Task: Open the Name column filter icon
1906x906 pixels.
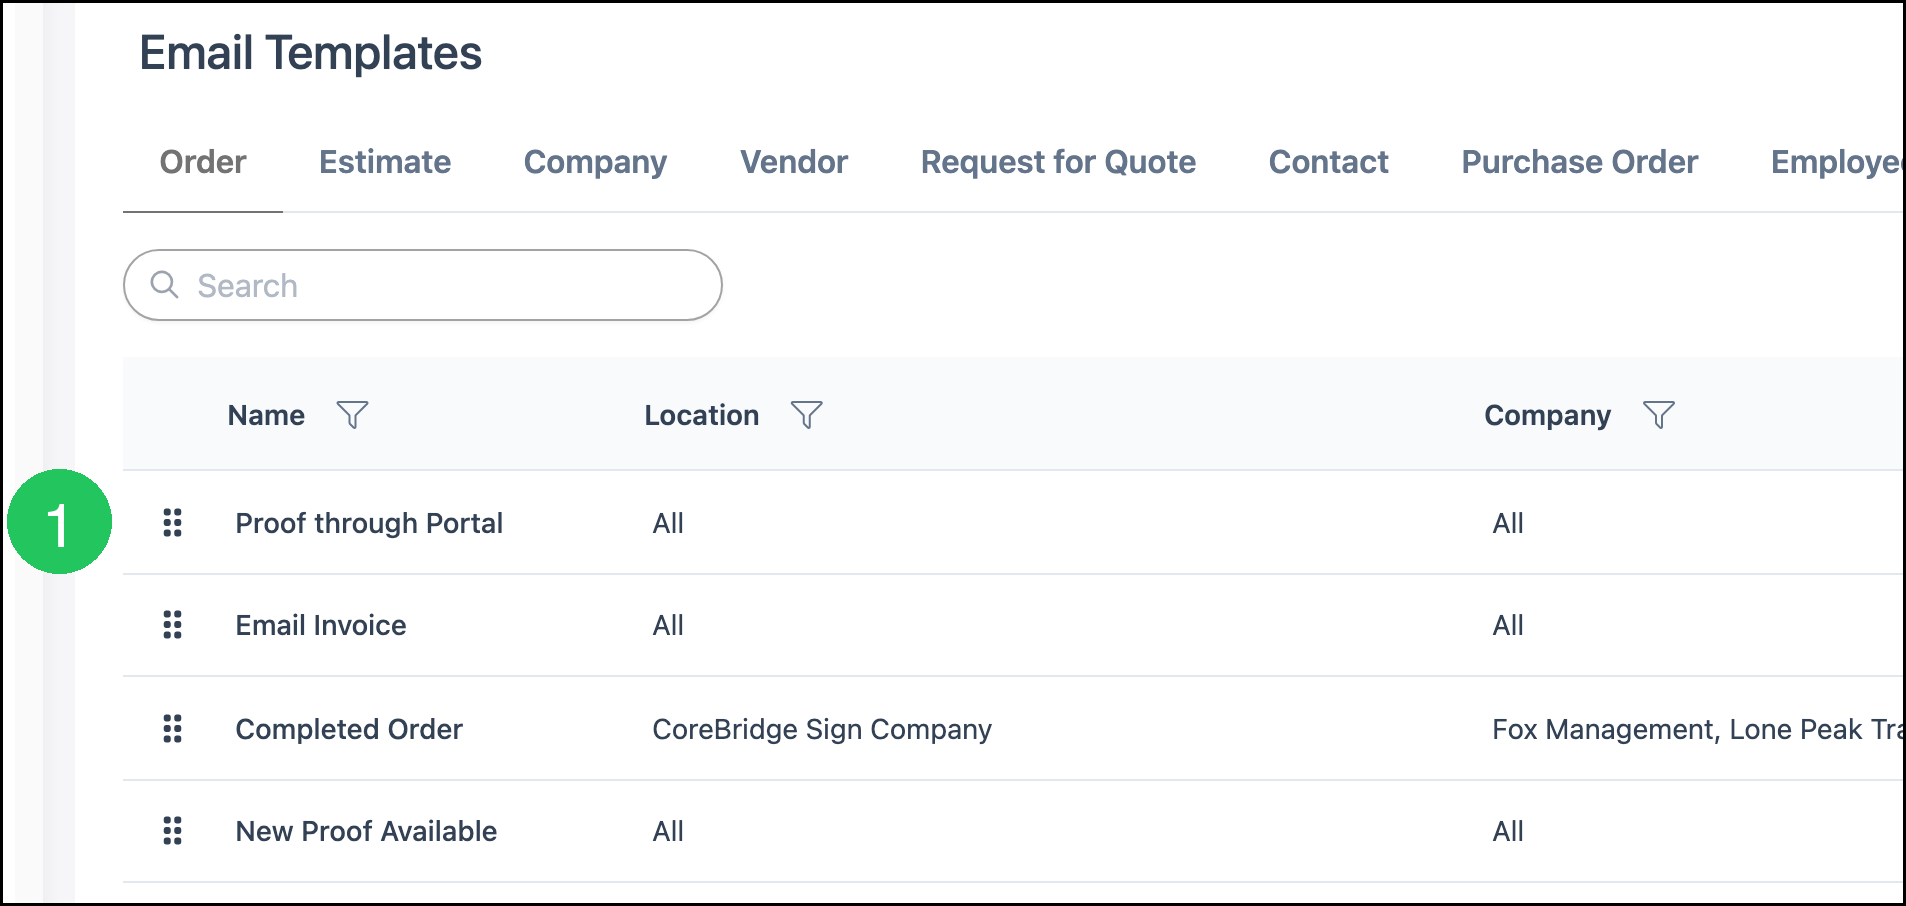Action: click(352, 415)
